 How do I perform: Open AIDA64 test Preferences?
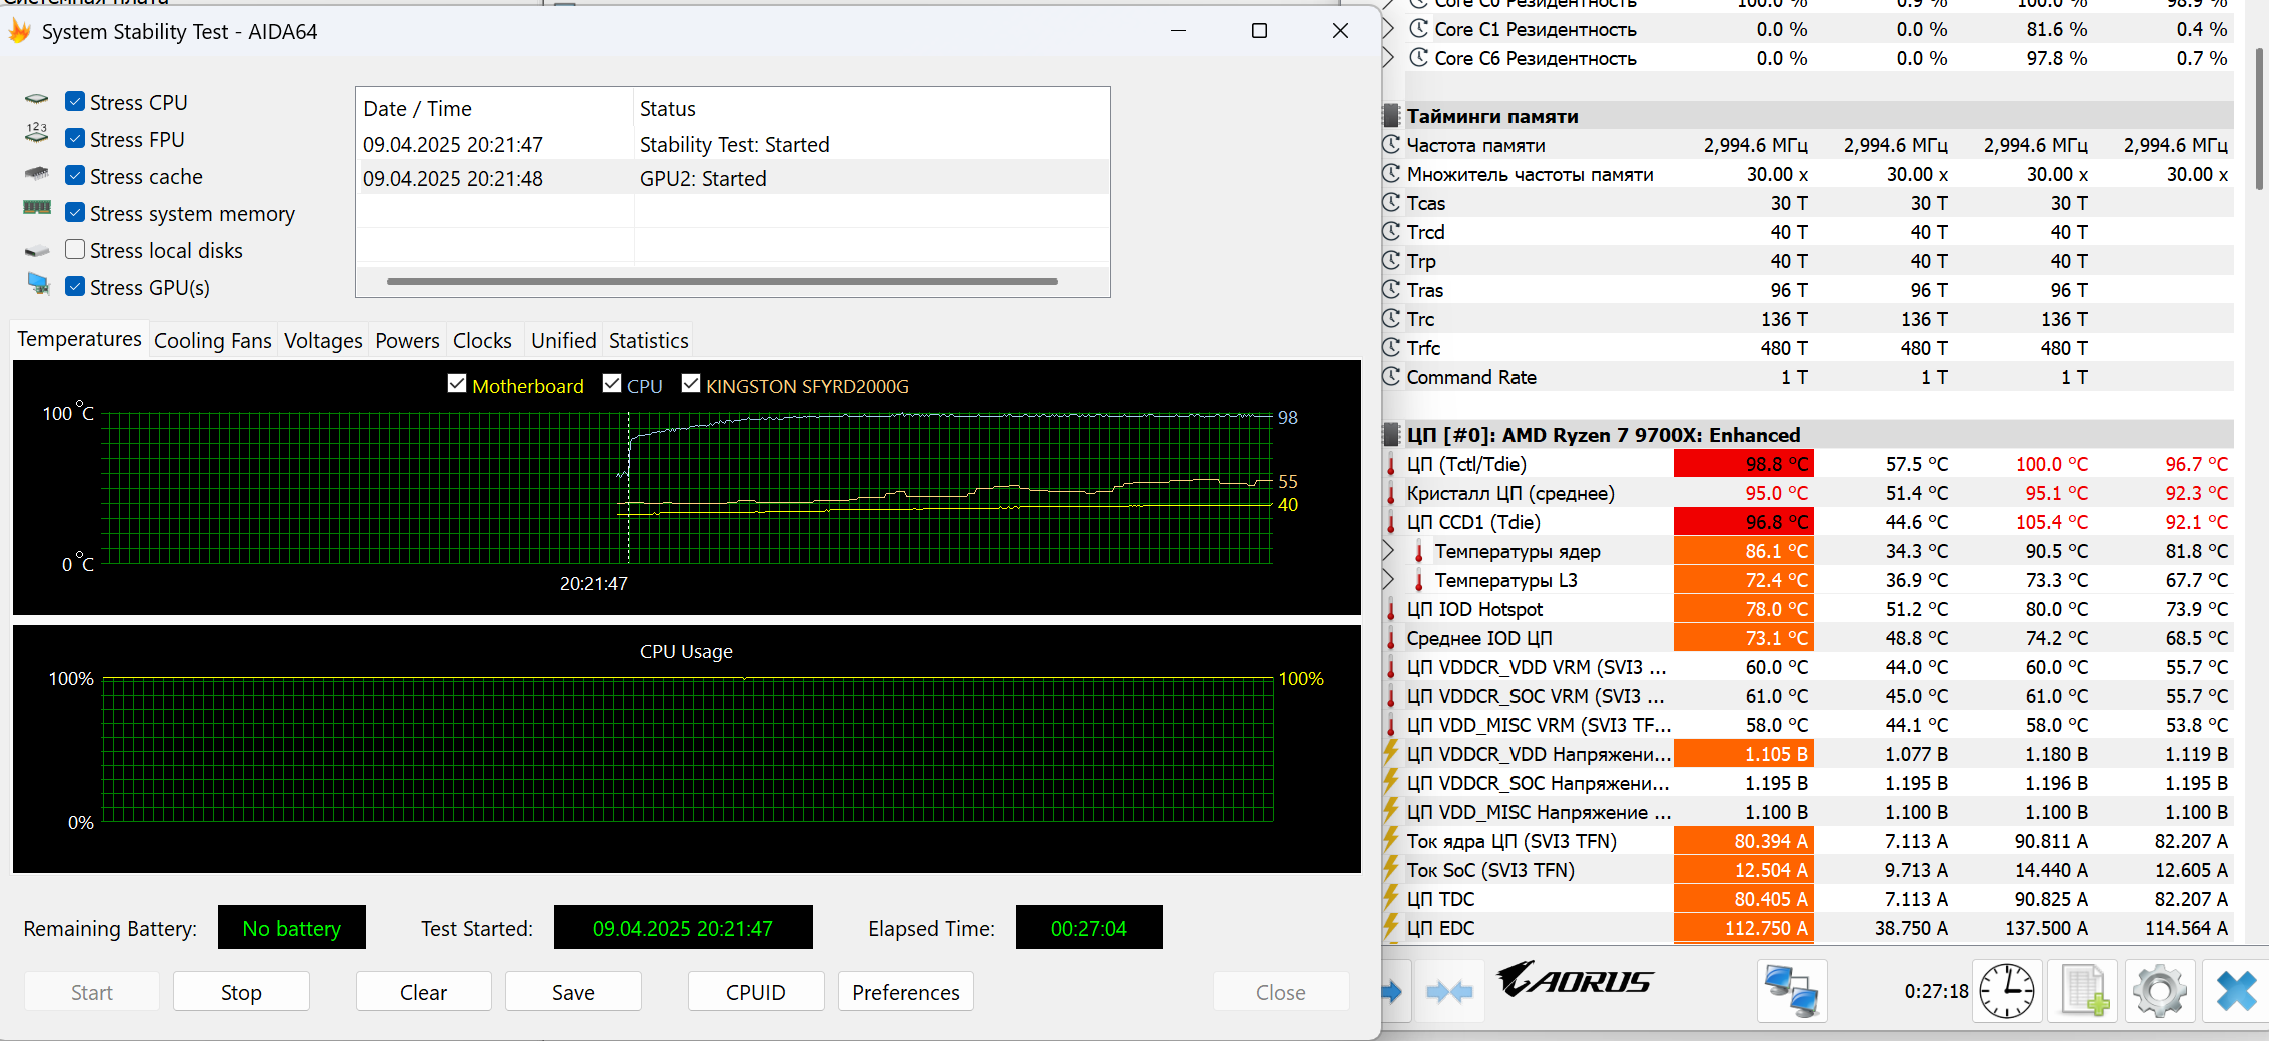coord(906,992)
